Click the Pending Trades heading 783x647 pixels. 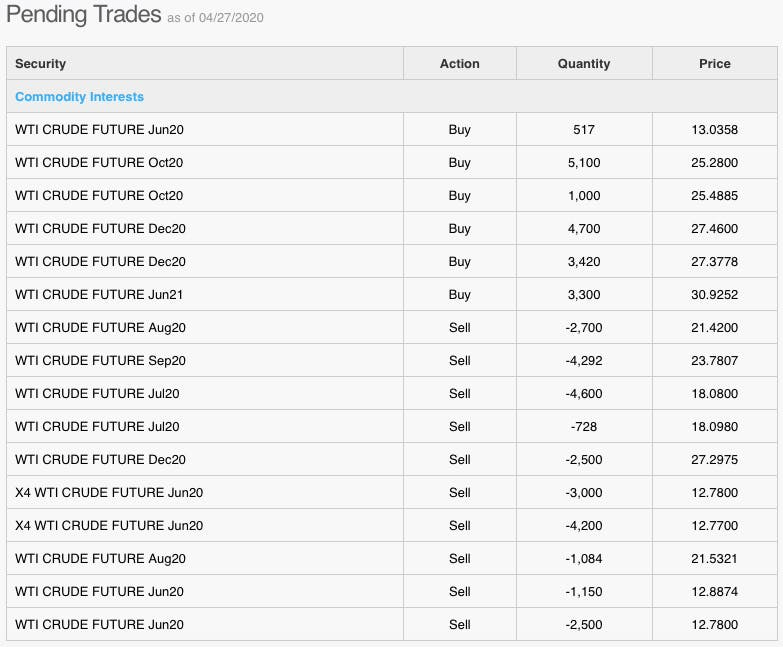84,15
